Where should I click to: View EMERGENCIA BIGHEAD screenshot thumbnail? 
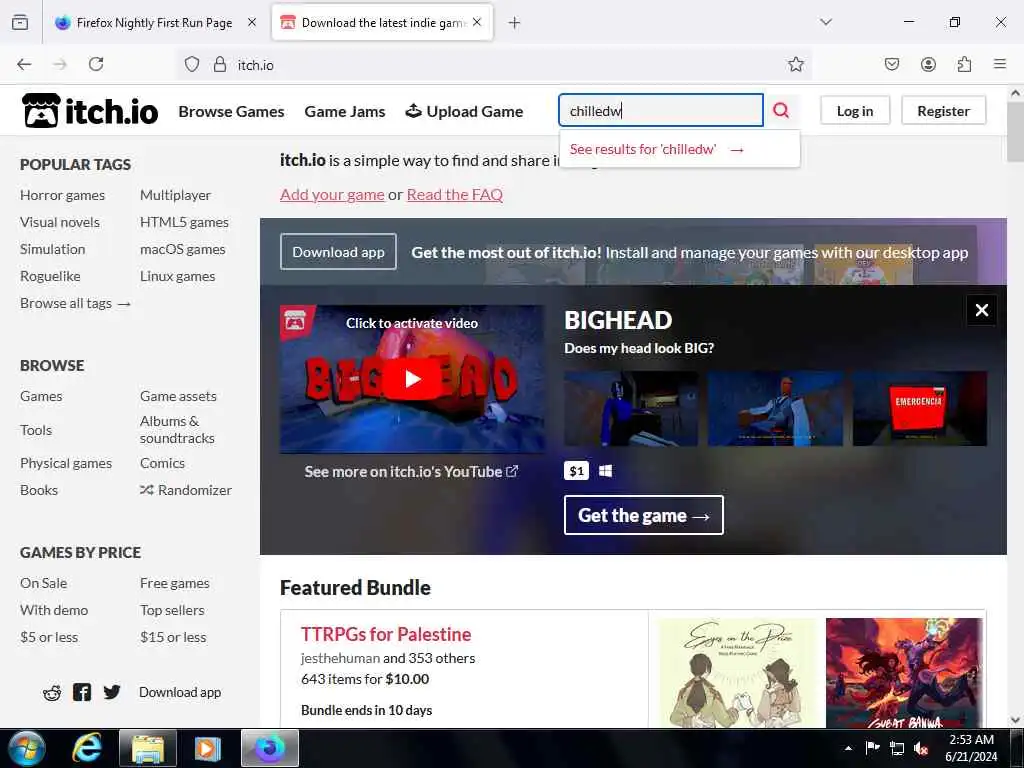coord(920,409)
